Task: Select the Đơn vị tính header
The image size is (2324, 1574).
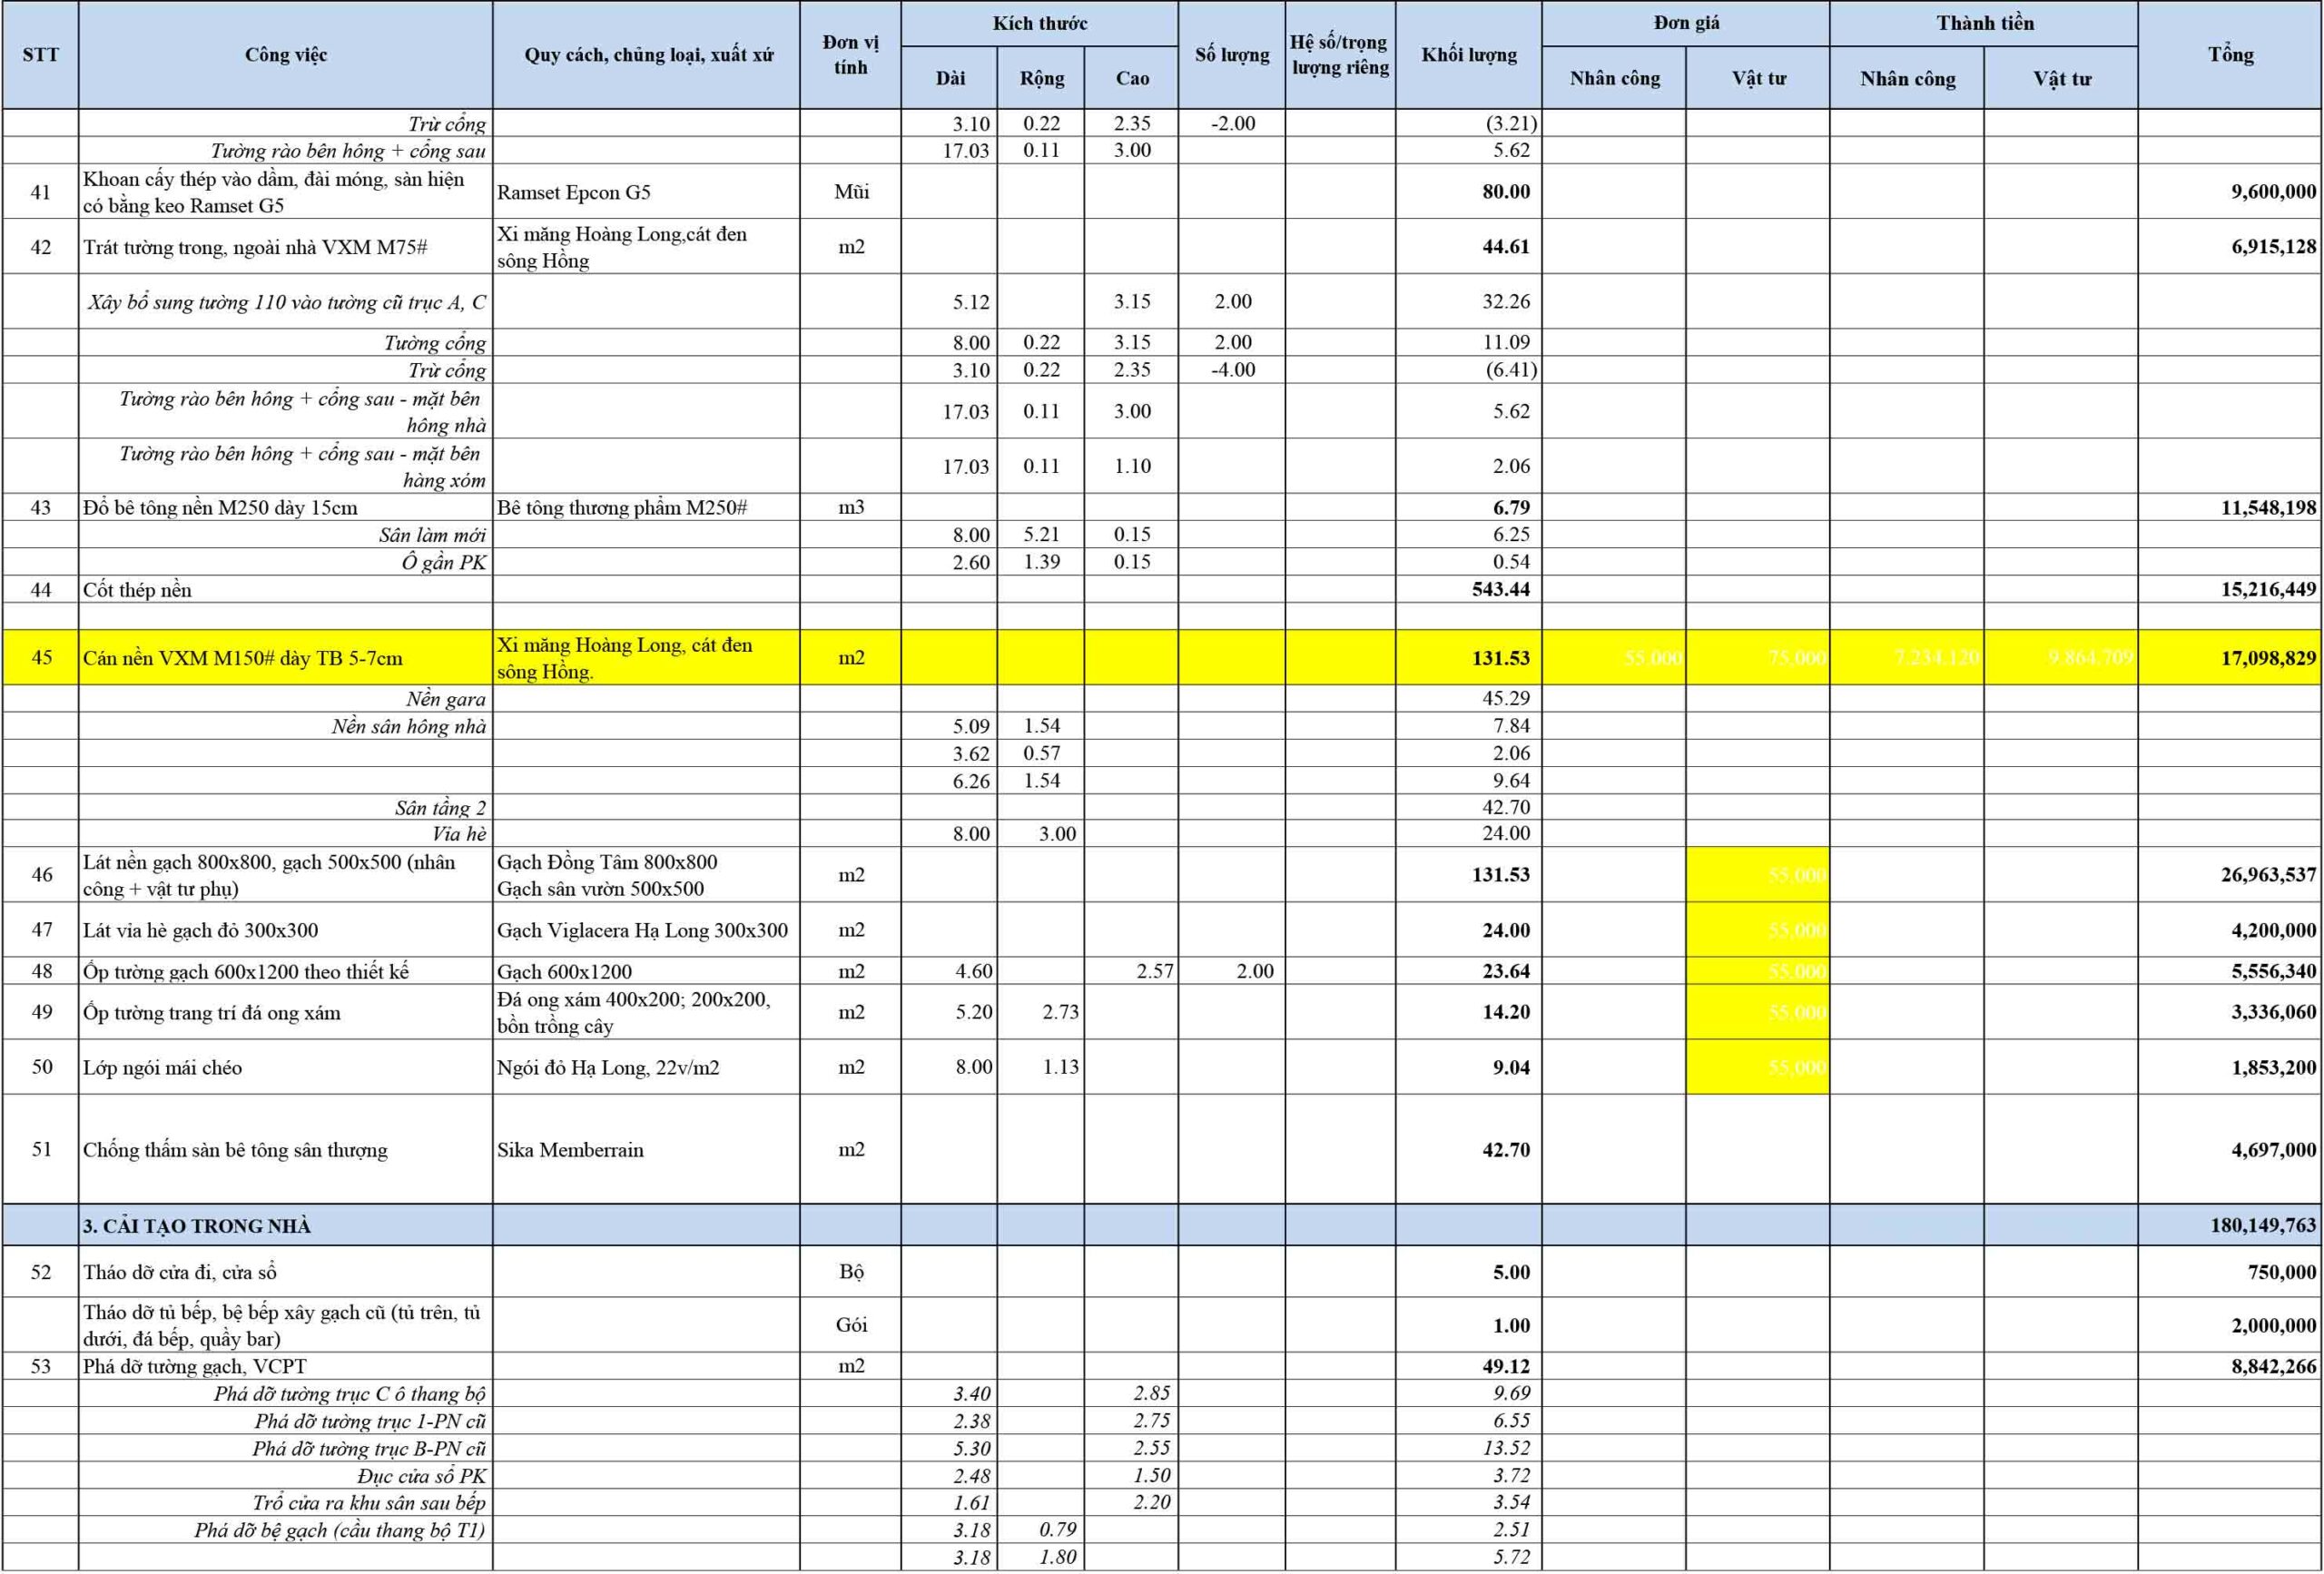Action: 850,55
